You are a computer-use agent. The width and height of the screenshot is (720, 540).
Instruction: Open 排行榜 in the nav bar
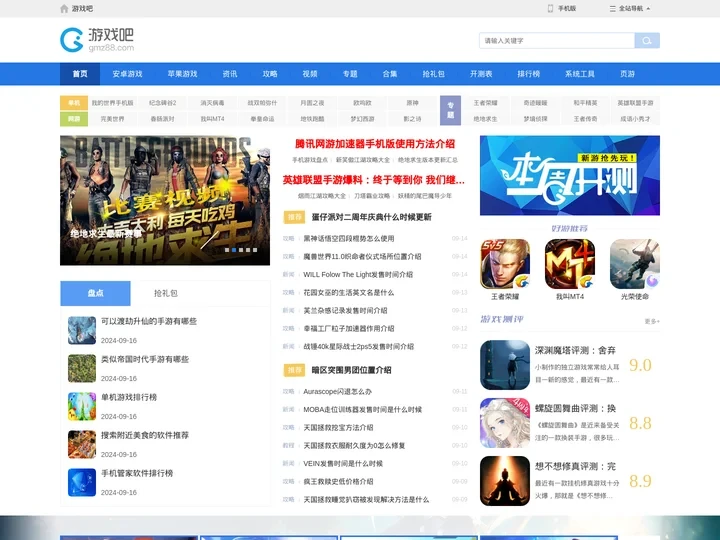coord(529,73)
